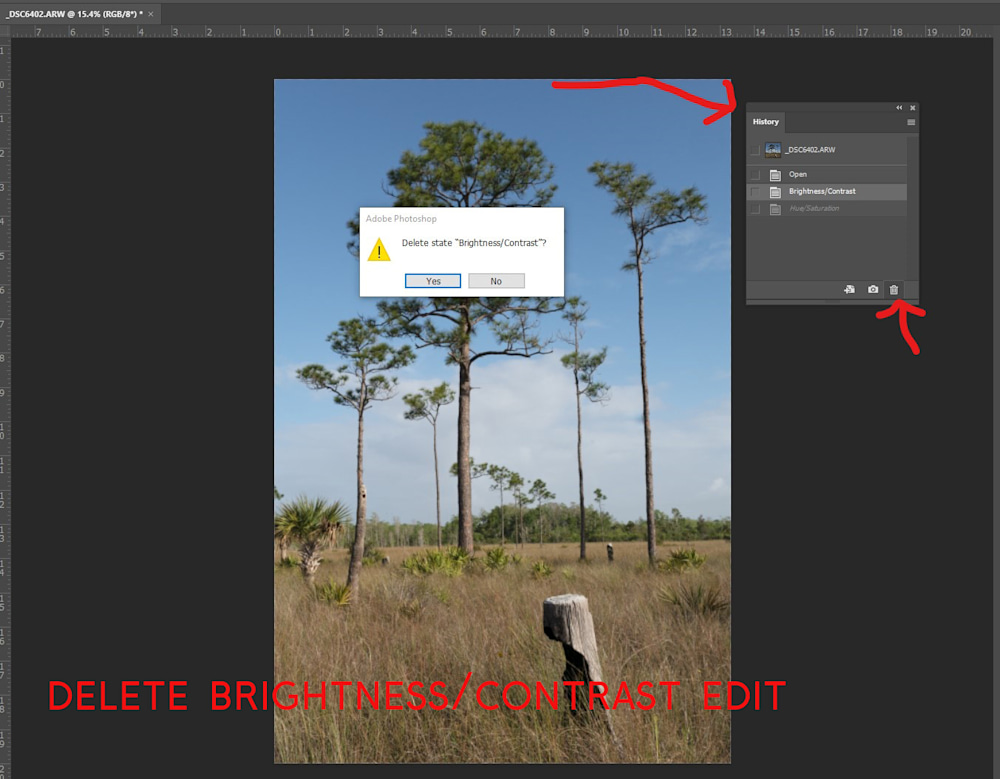1000x779 pixels.
Task: Toggle history brush source box for Open
Action: tap(755, 174)
